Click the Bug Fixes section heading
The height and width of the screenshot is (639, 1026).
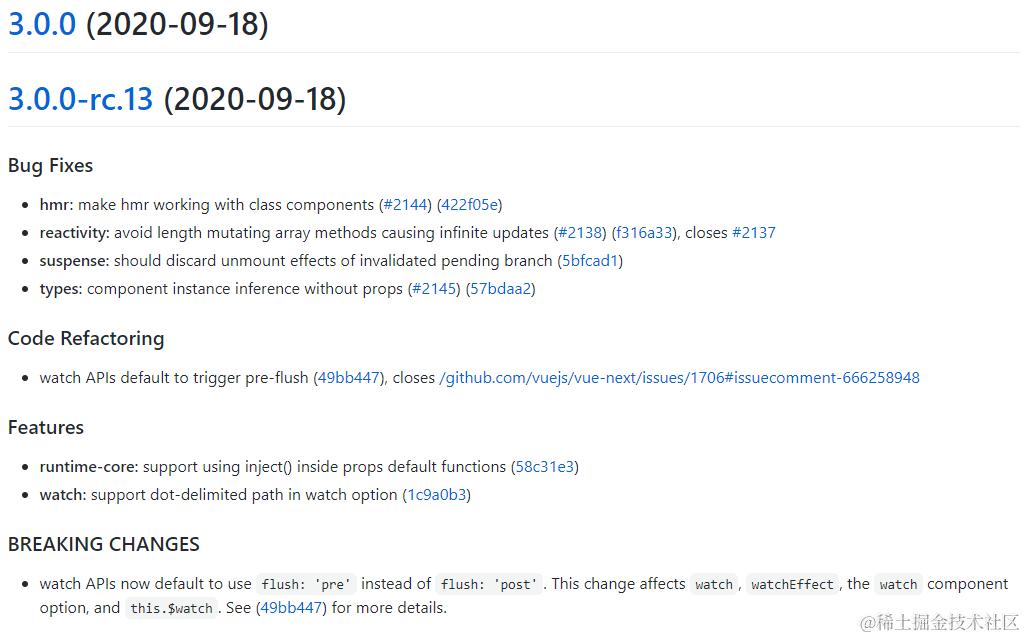click(50, 165)
